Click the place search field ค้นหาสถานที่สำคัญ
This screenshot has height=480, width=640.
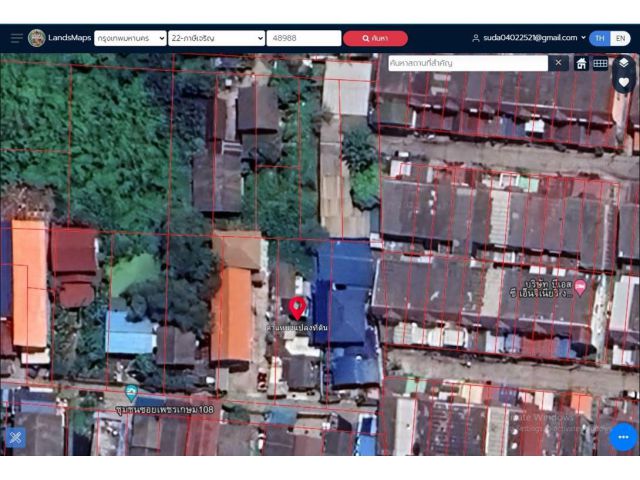[468, 63]
